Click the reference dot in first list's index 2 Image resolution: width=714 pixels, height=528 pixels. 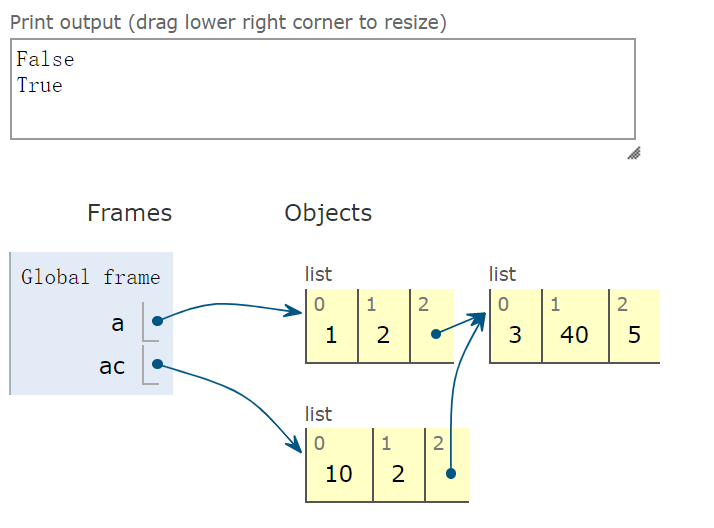pyautogui.click(x=436, y=335)
